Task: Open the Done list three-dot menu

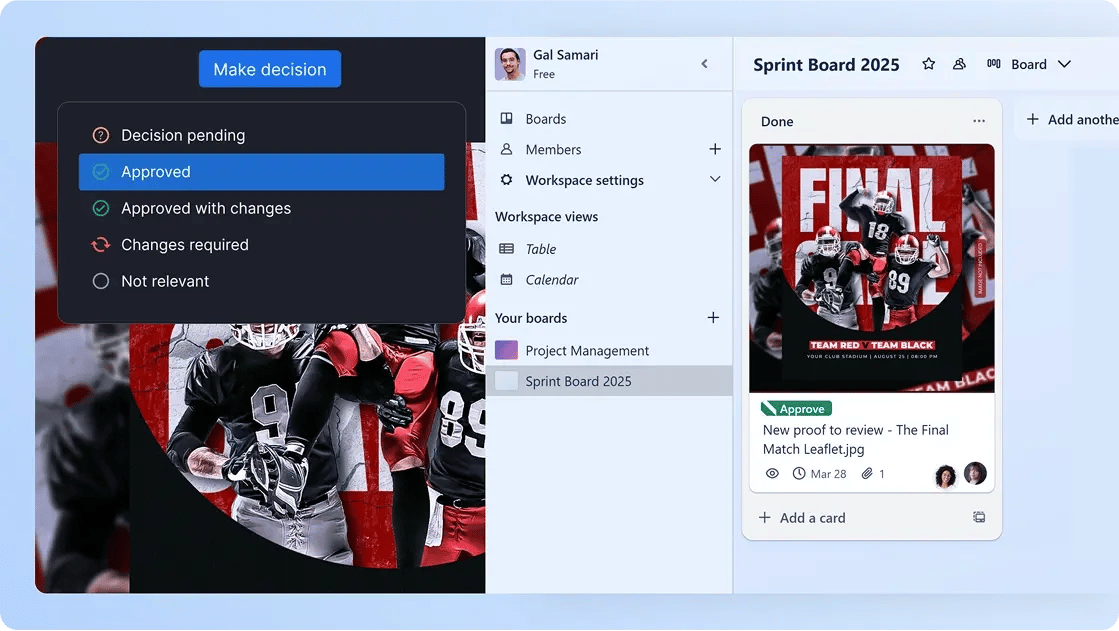Action: pos(978,121)
